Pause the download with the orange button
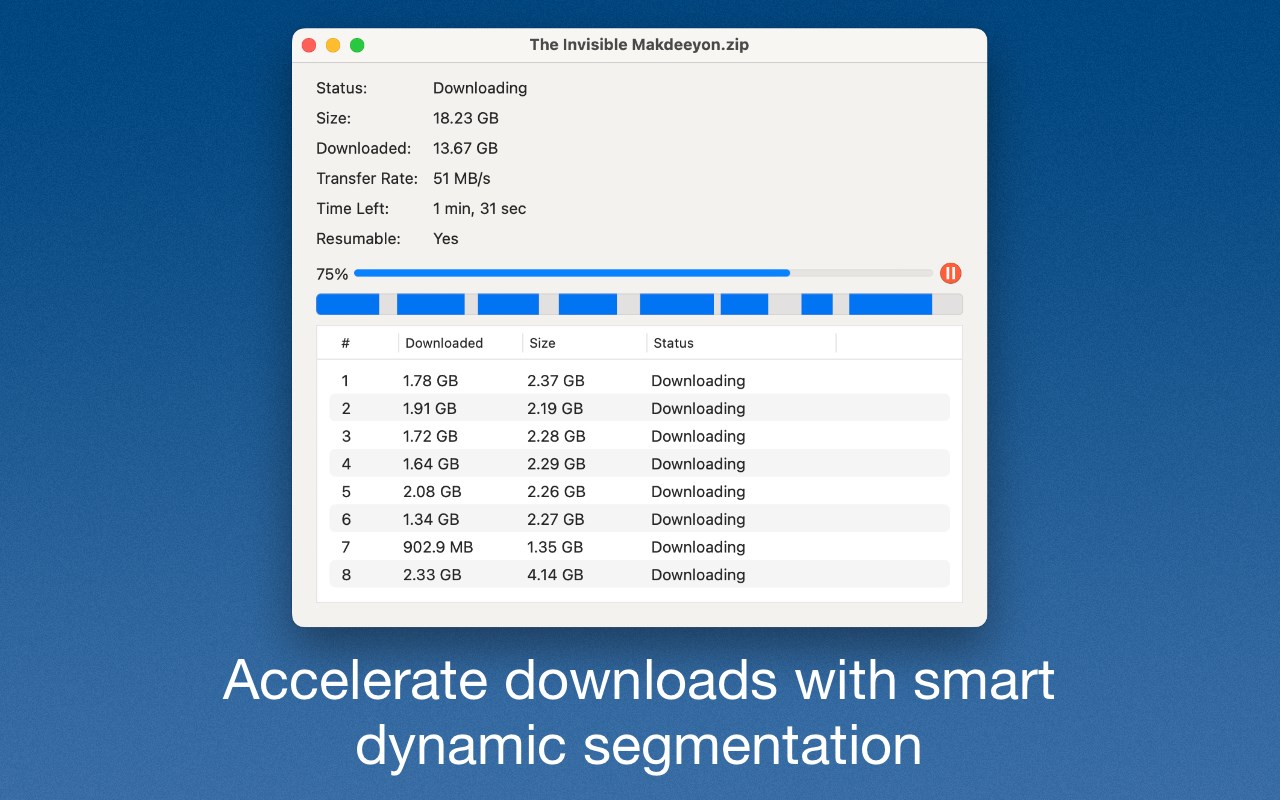Screen dimensions: 1280x800 [950, 273]
